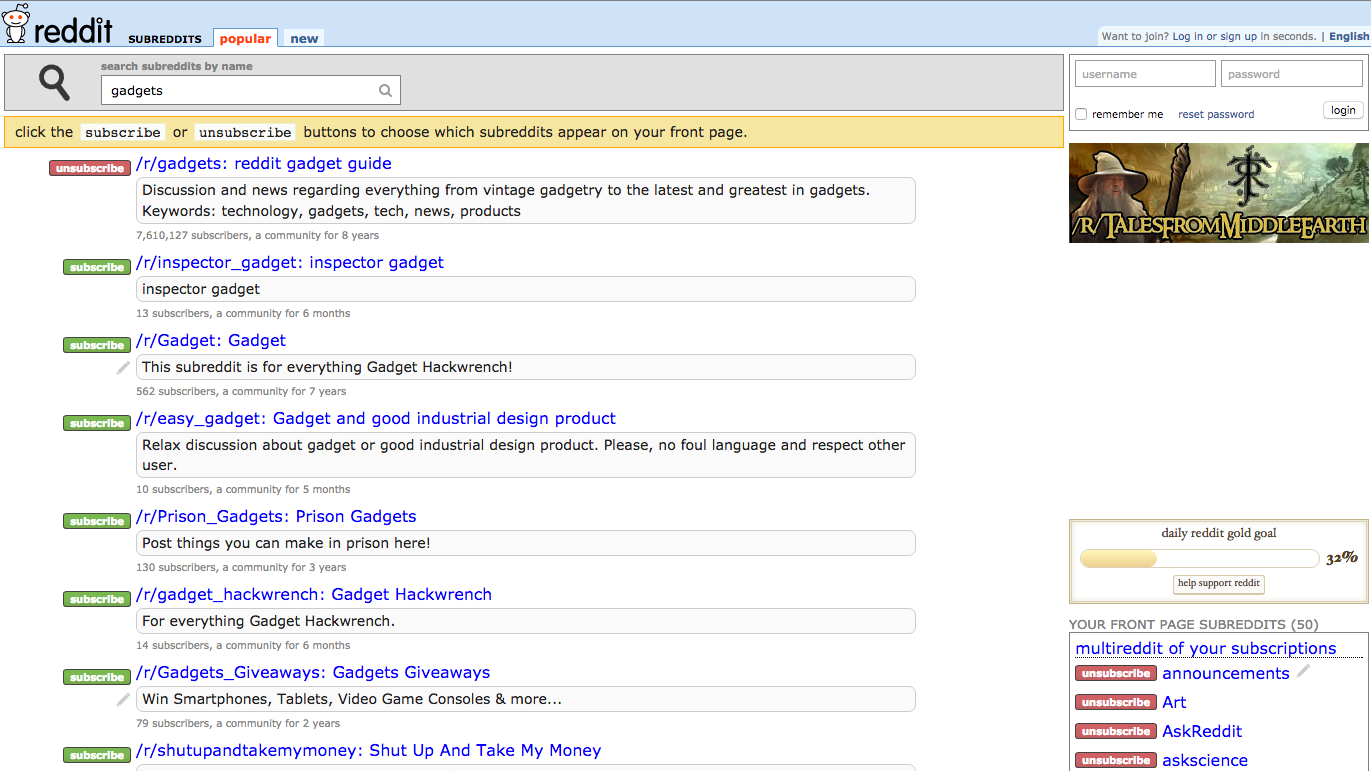1371x771 pixels.
Task: Subscribe to /r/gadget_hackwrench
Action: (97, 599)
